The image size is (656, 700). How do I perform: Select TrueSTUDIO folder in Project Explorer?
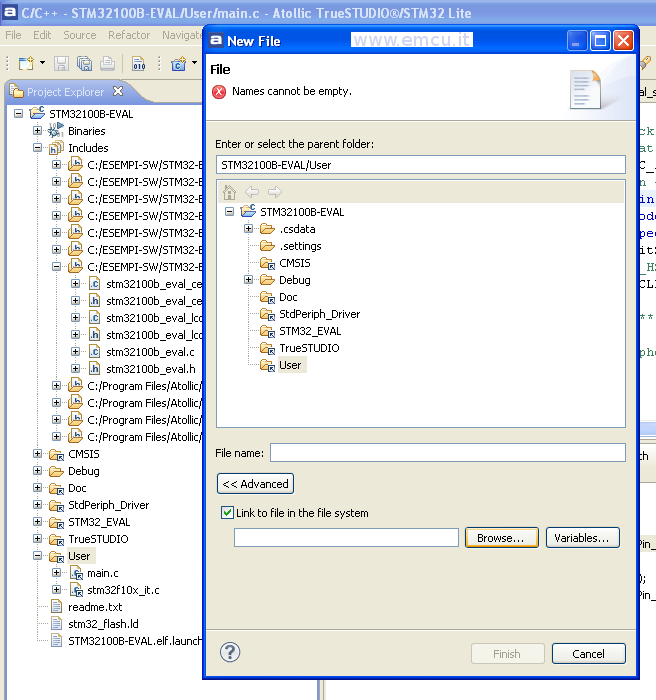pos(98,539)
